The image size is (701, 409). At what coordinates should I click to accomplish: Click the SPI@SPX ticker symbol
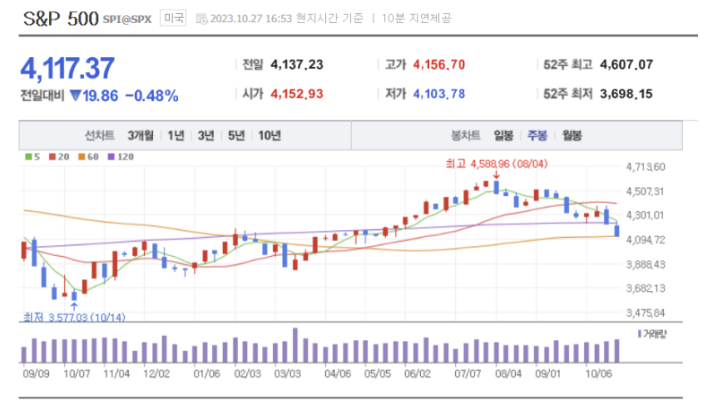127,19
